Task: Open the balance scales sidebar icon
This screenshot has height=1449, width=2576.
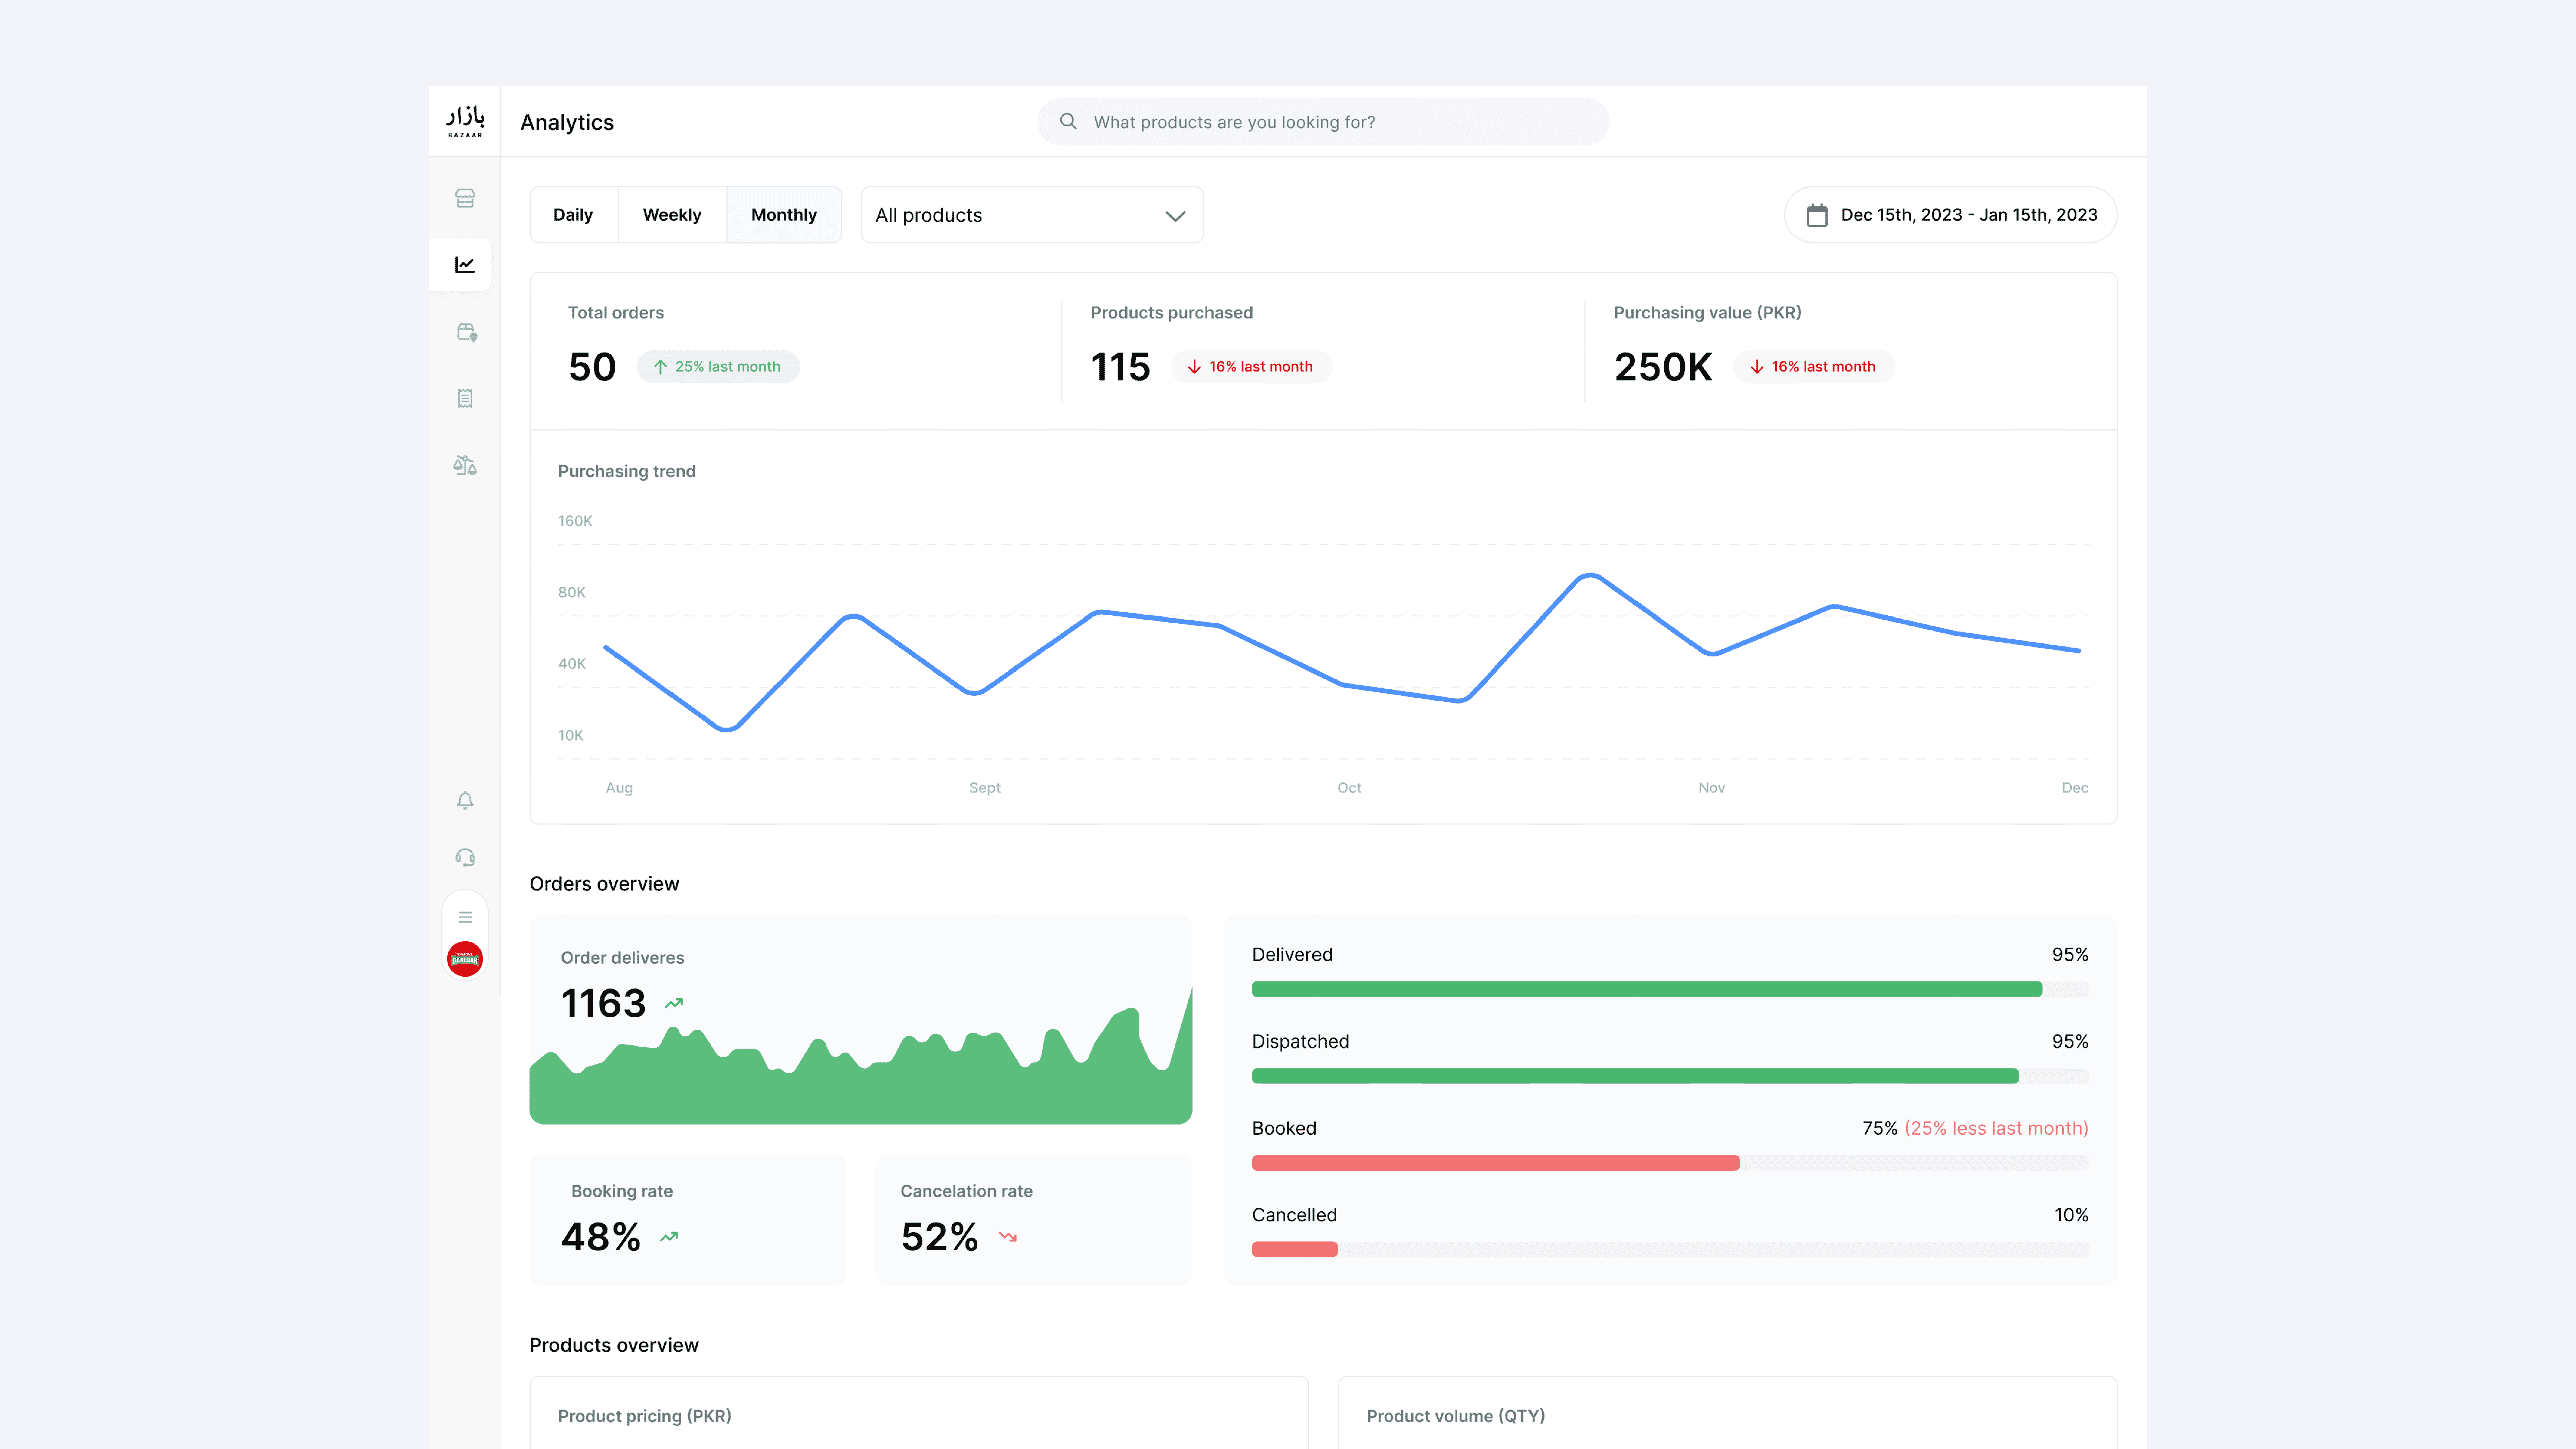Action: click(x=465, y=465)
